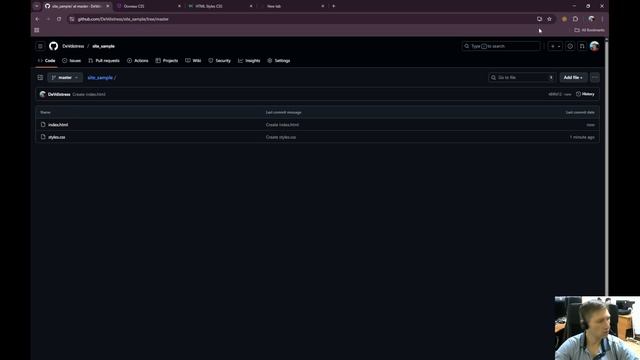Expand the file tree side panel
The width and height of the screenshot is (640, 360).
(x=40, y=78)
